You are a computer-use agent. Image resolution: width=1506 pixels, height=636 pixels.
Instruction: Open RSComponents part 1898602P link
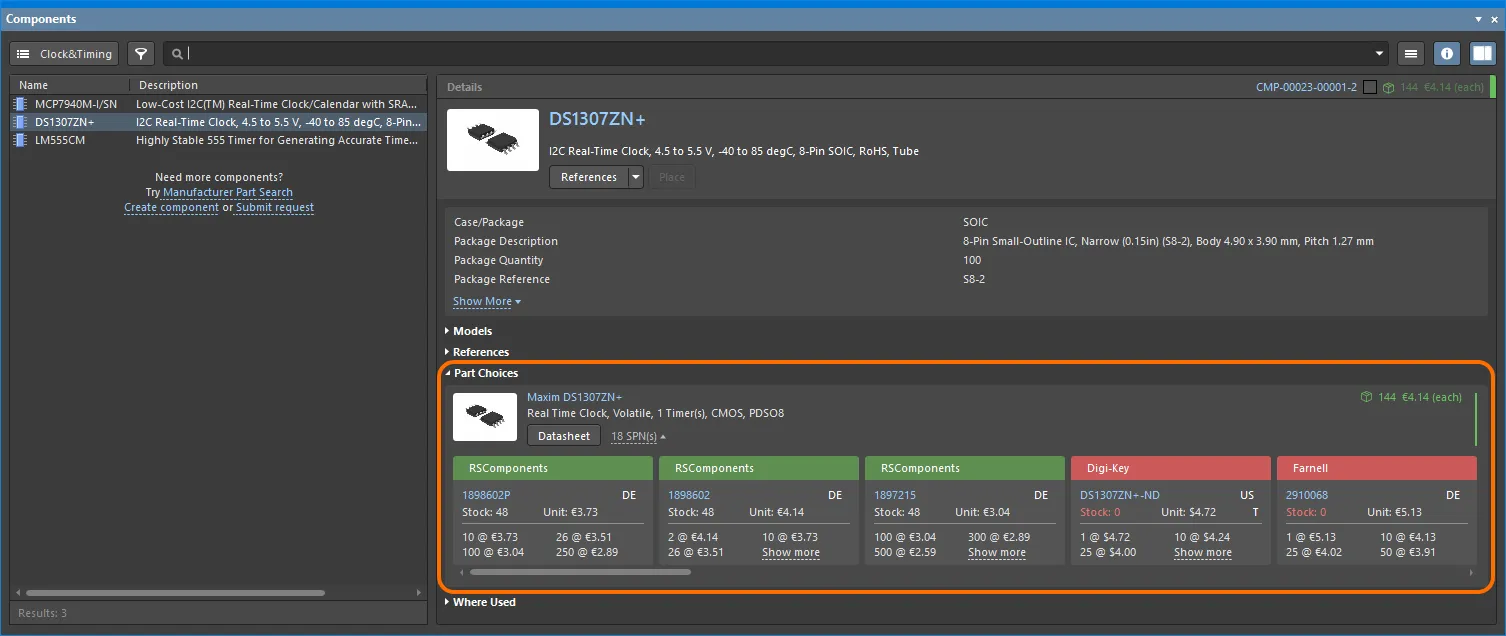pyautogui.click(x=486, y=495)
